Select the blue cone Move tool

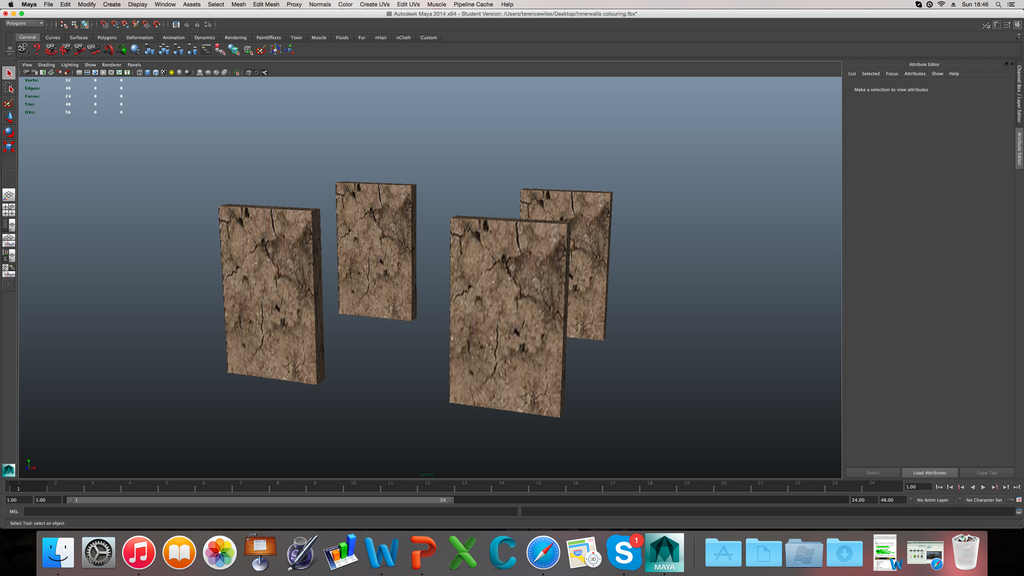(x=8, y=118)
